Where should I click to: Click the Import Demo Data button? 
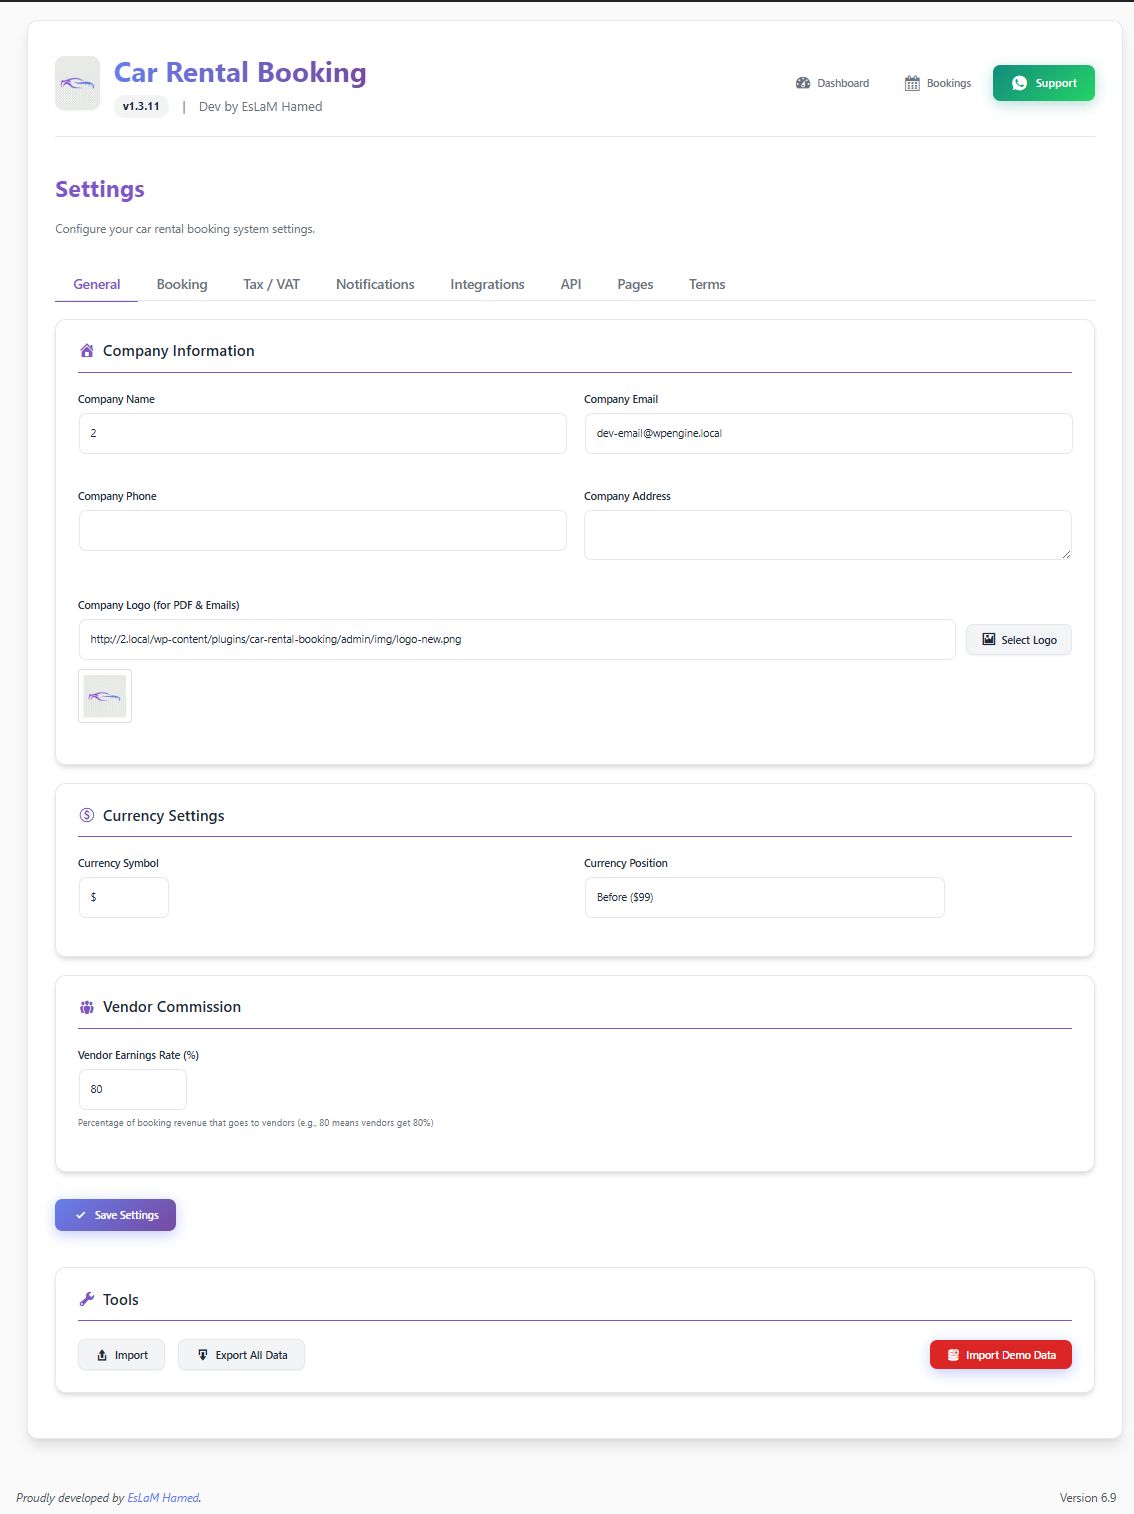(x=1000, y=1355)
